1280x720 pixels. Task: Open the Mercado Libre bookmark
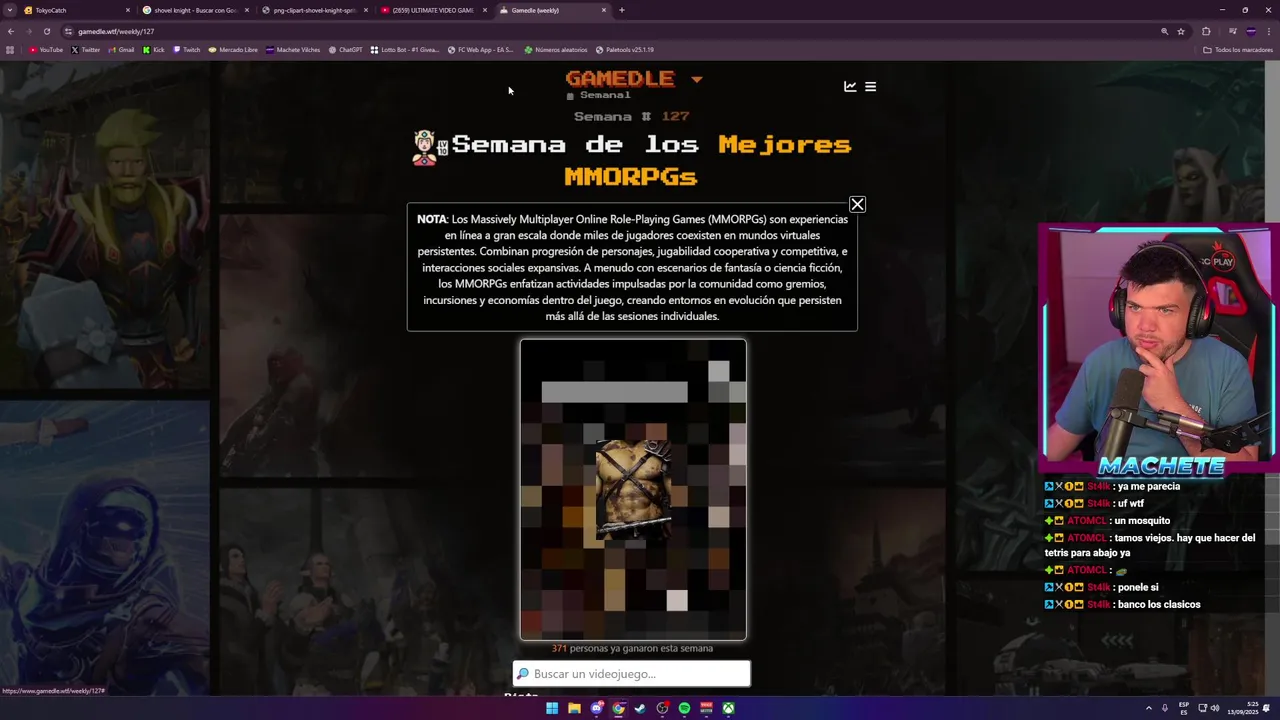pyautogui.click(x=233, y=50)
